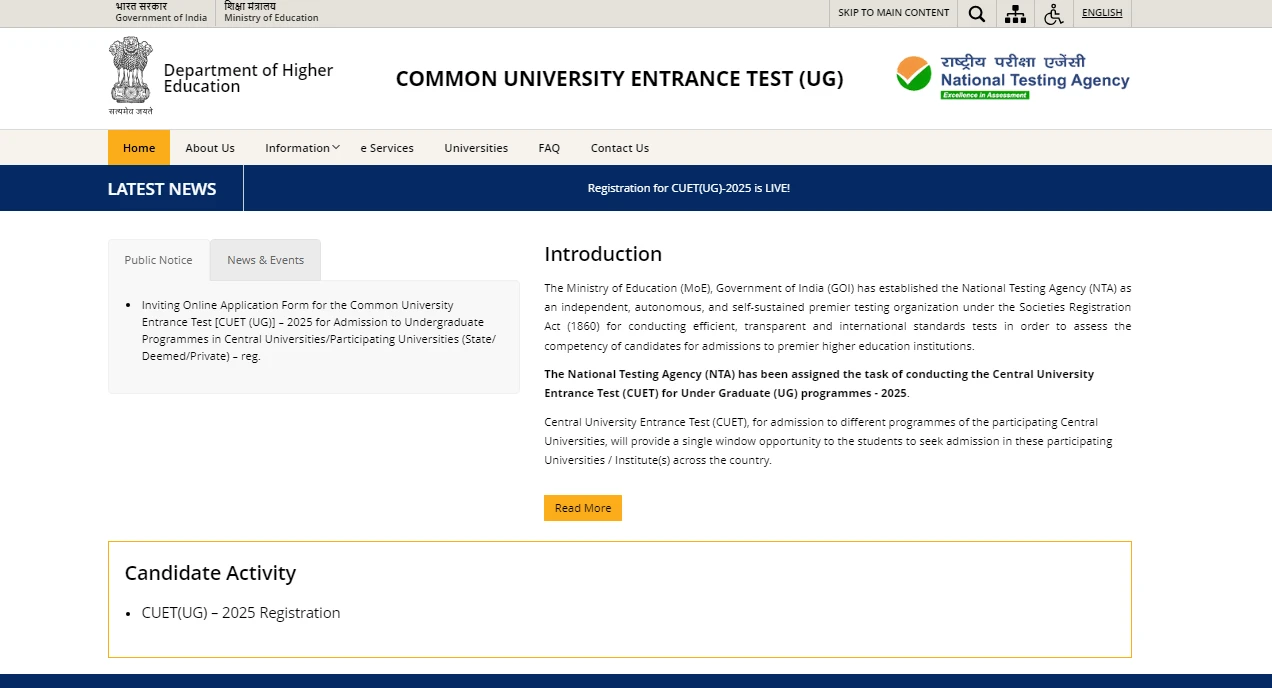Click the National Testing Agency logo

1010,76
